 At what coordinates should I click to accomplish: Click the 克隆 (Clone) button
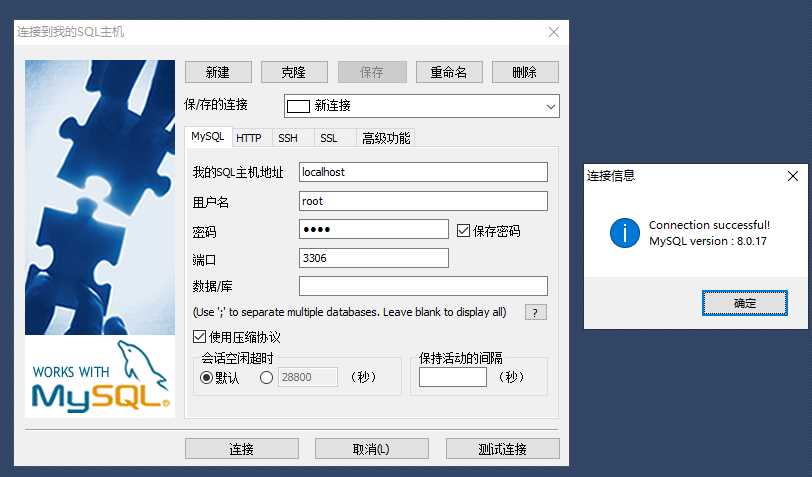click(x=294, y=72)
